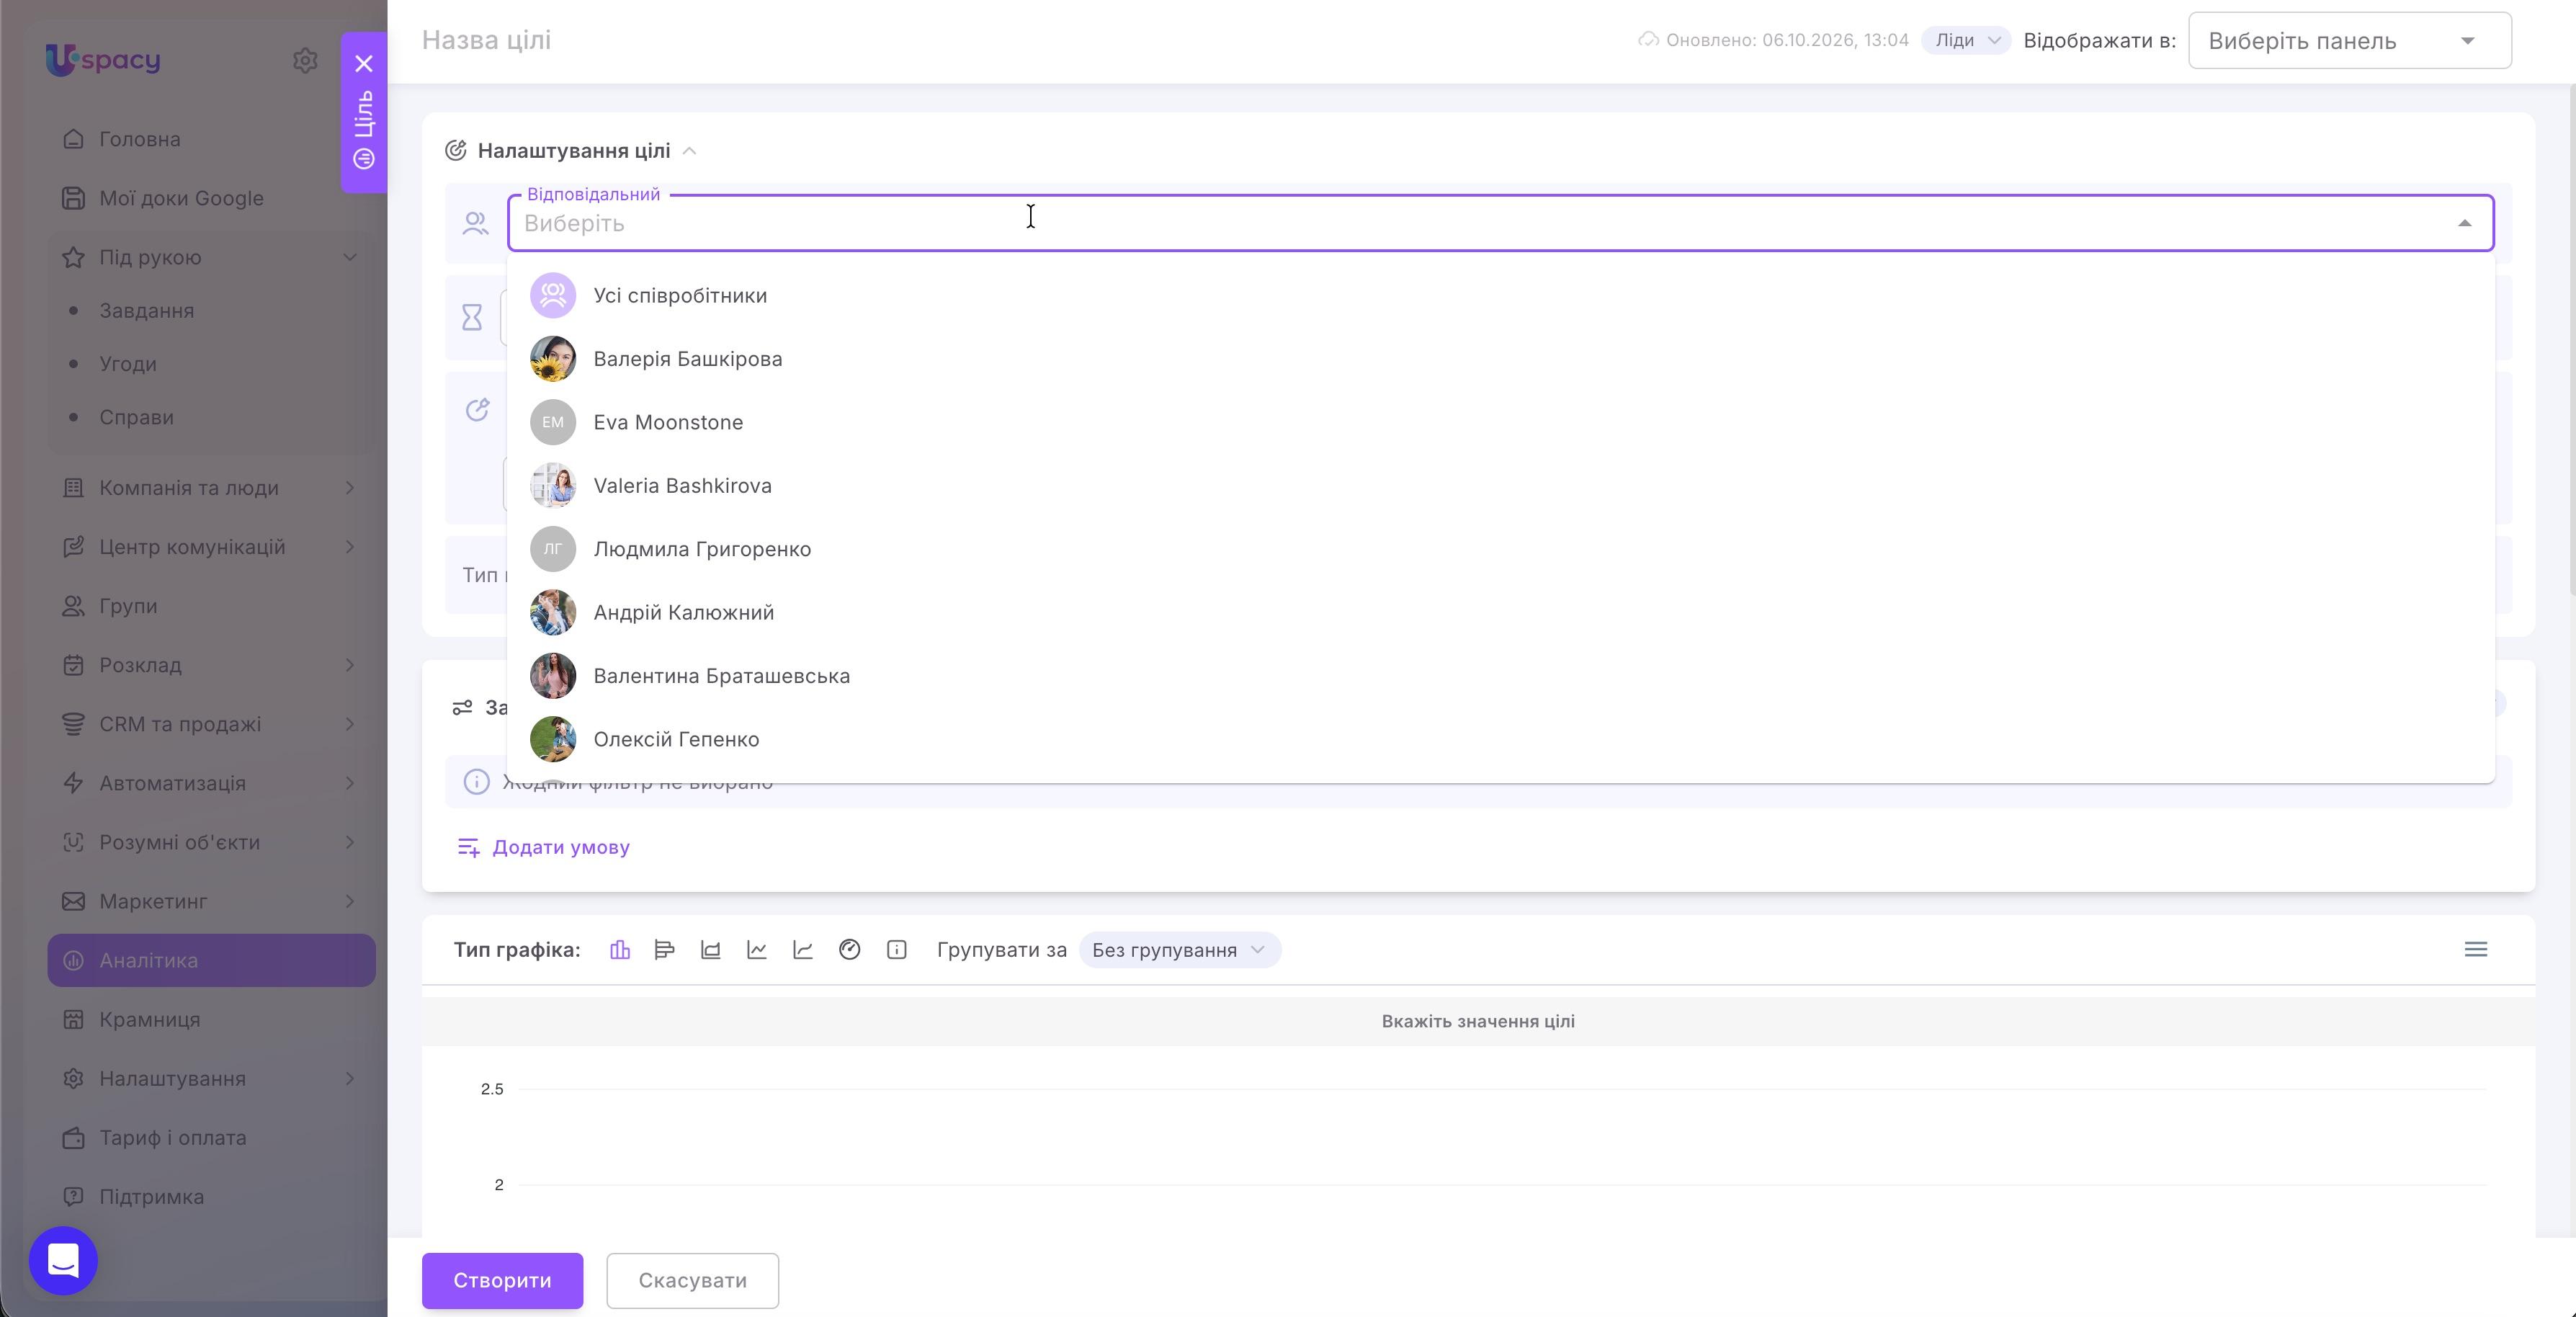Open Мої доки Google sidebar item

(x=211, y=198)
